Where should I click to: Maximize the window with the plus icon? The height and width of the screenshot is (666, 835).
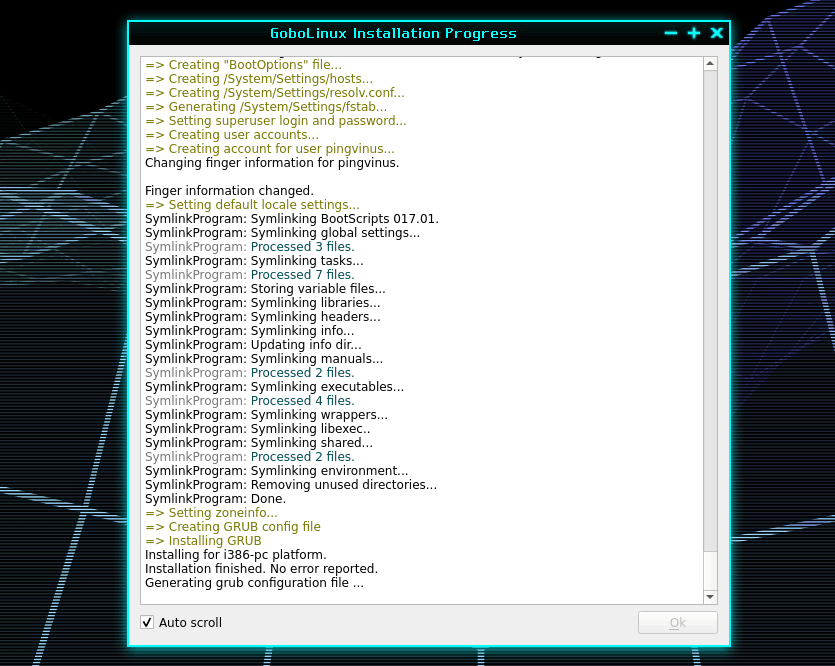coord(694,34)
